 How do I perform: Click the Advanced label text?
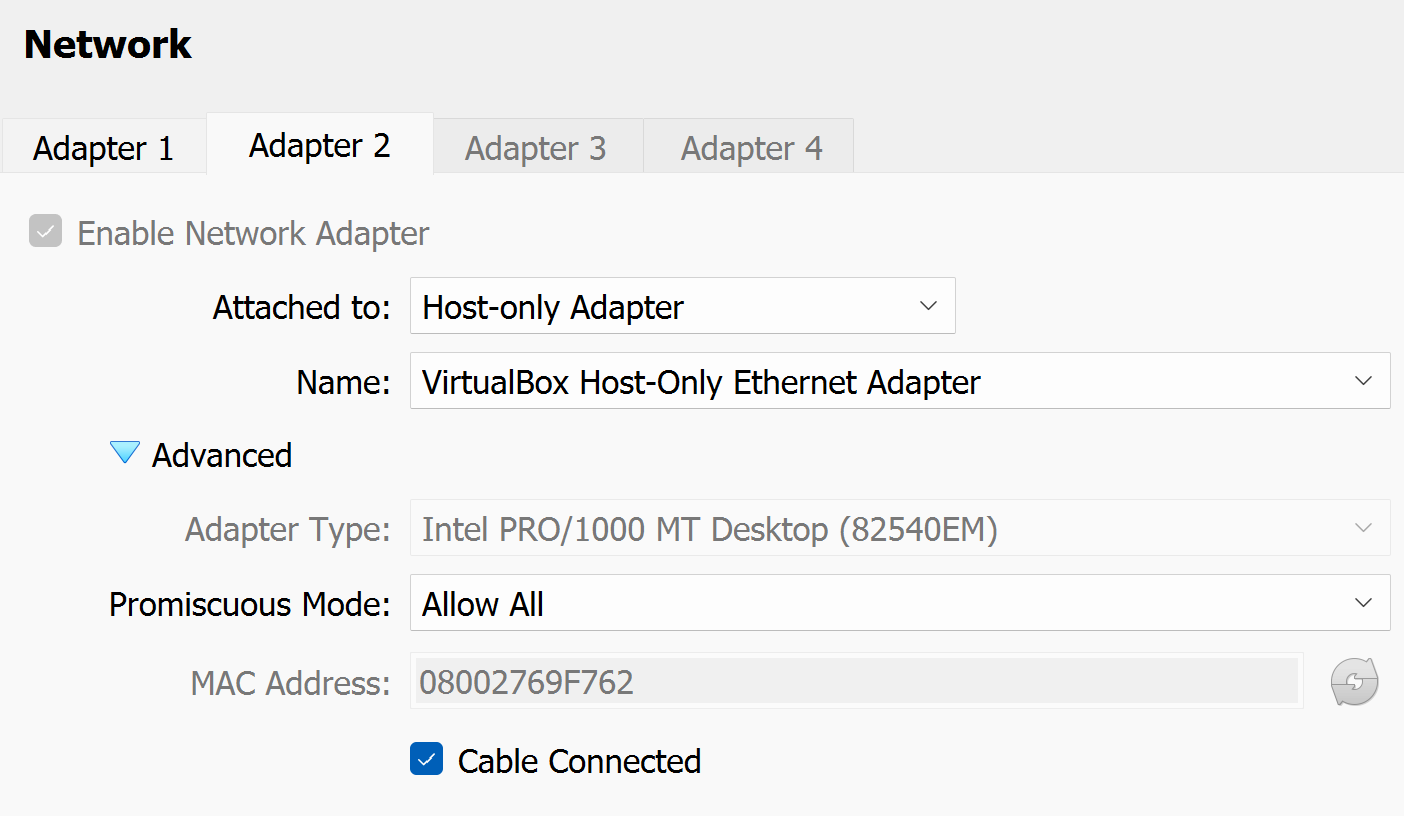coord(222,455)
